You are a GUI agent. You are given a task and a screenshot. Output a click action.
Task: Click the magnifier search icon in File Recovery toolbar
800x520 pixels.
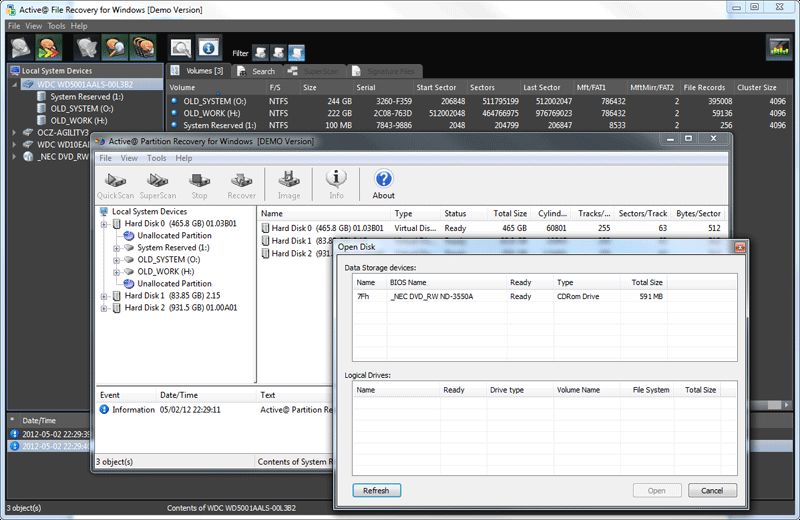[181, 47]
